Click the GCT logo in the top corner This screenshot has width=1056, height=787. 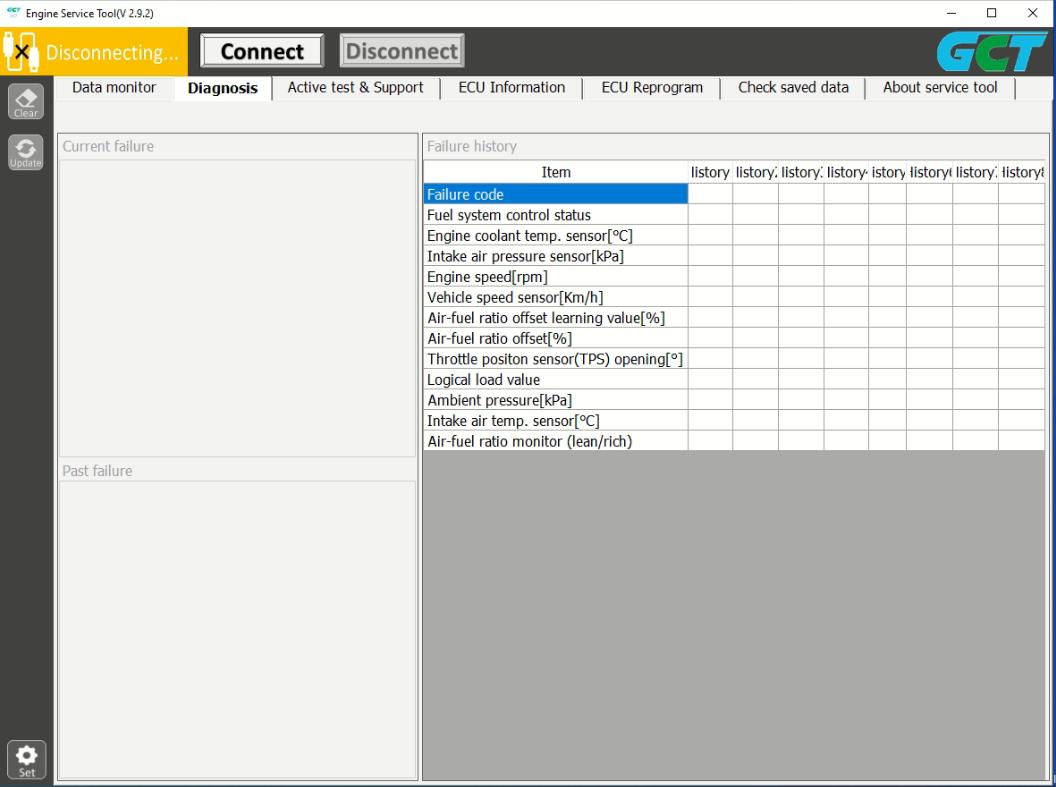(x=993, y=50)
